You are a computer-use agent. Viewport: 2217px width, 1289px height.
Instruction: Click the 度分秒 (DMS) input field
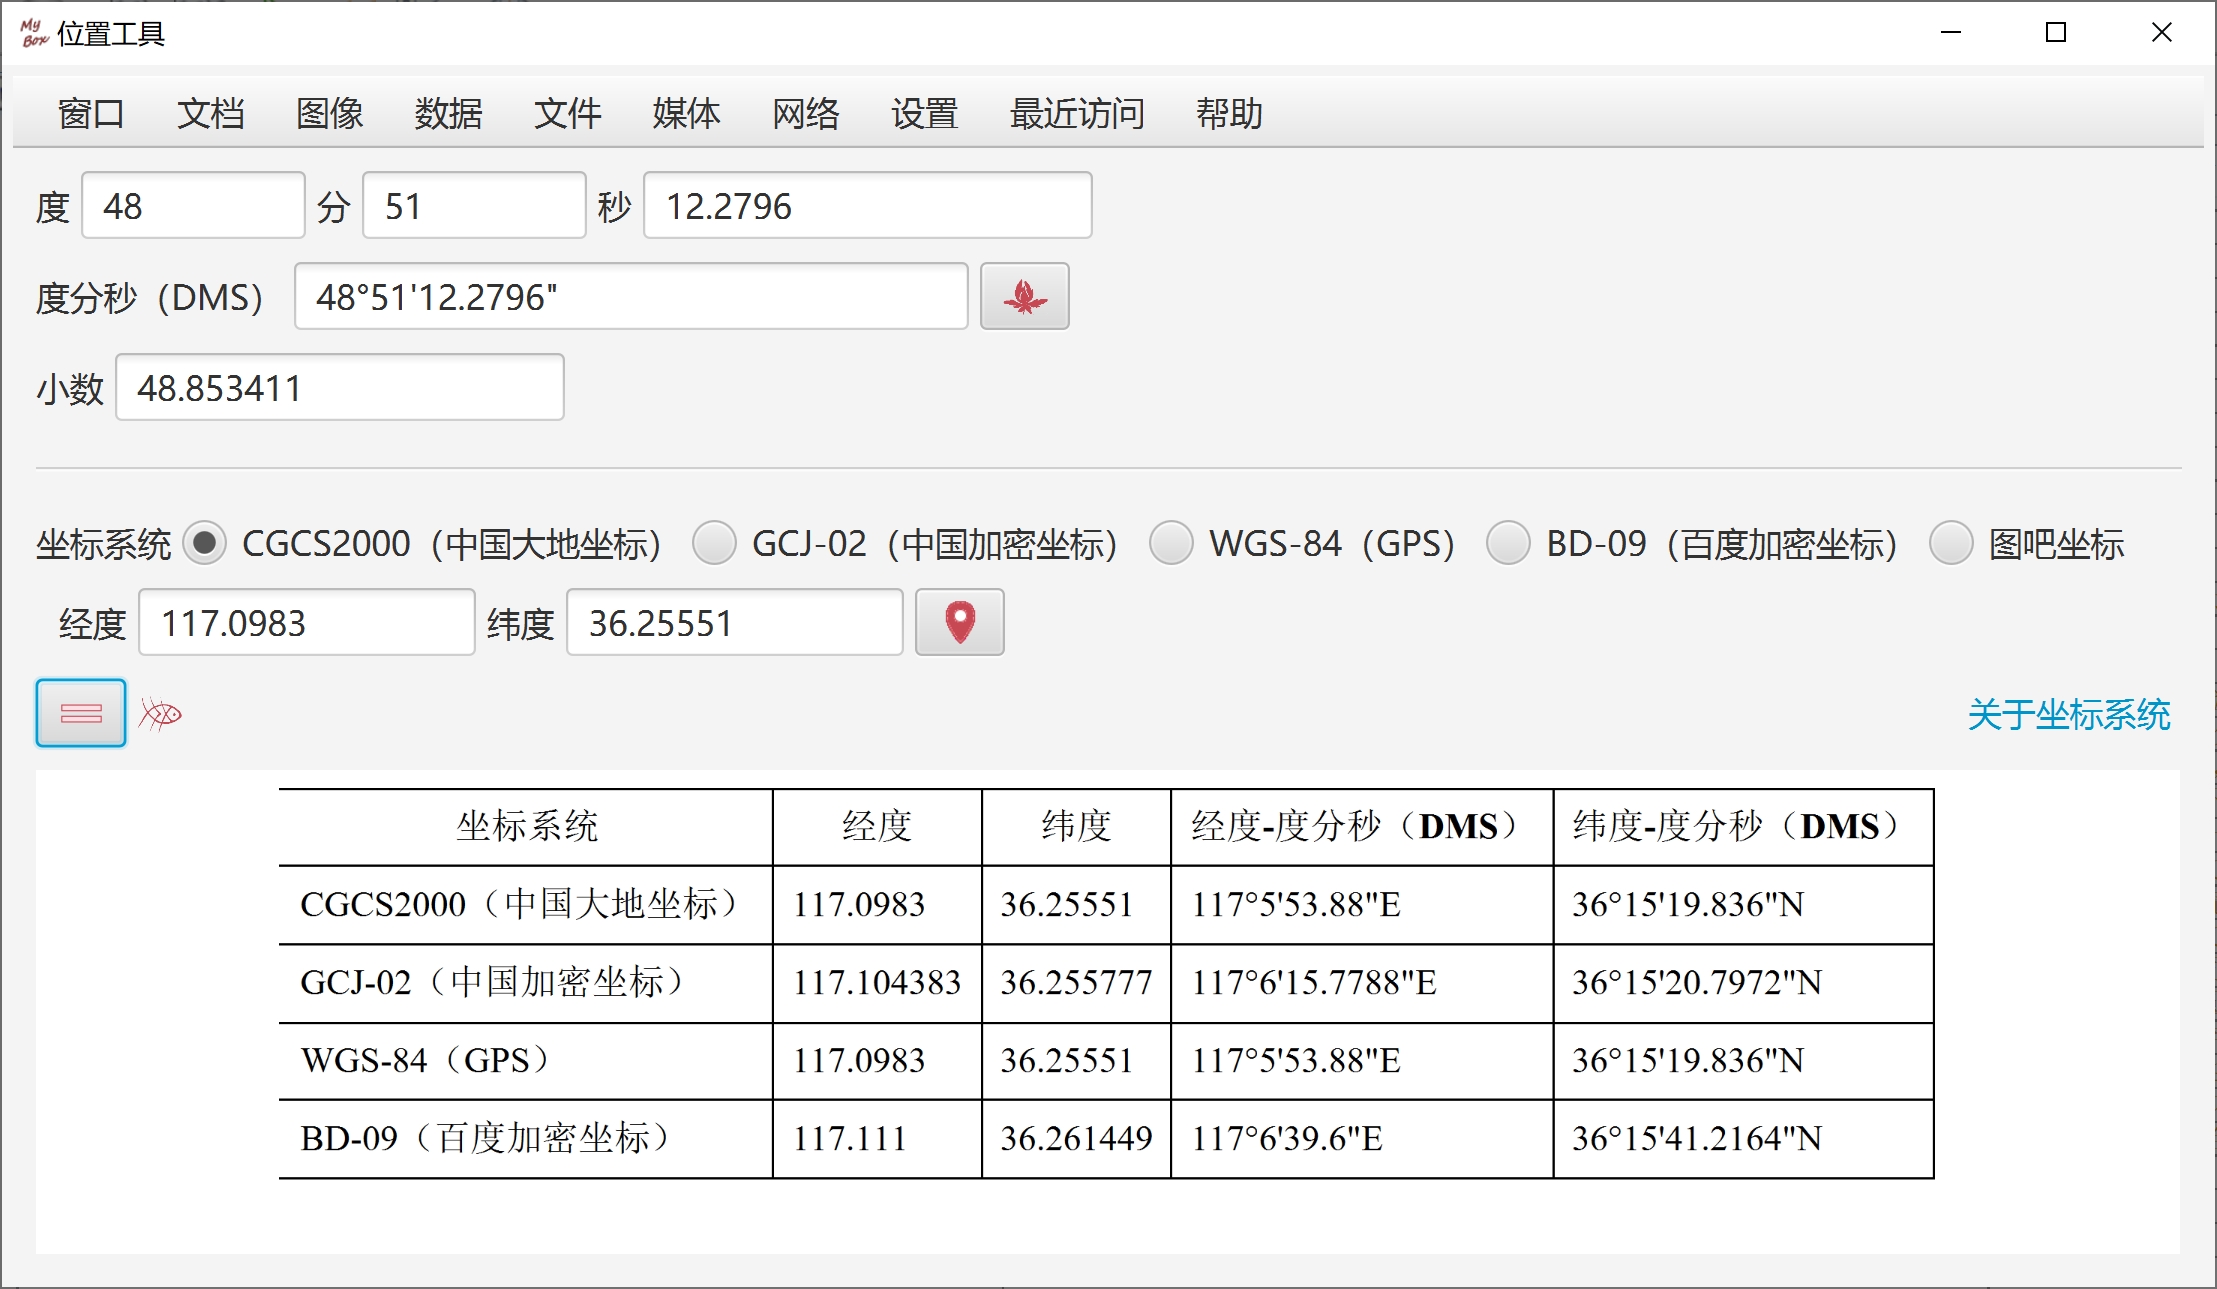(631, 296)
